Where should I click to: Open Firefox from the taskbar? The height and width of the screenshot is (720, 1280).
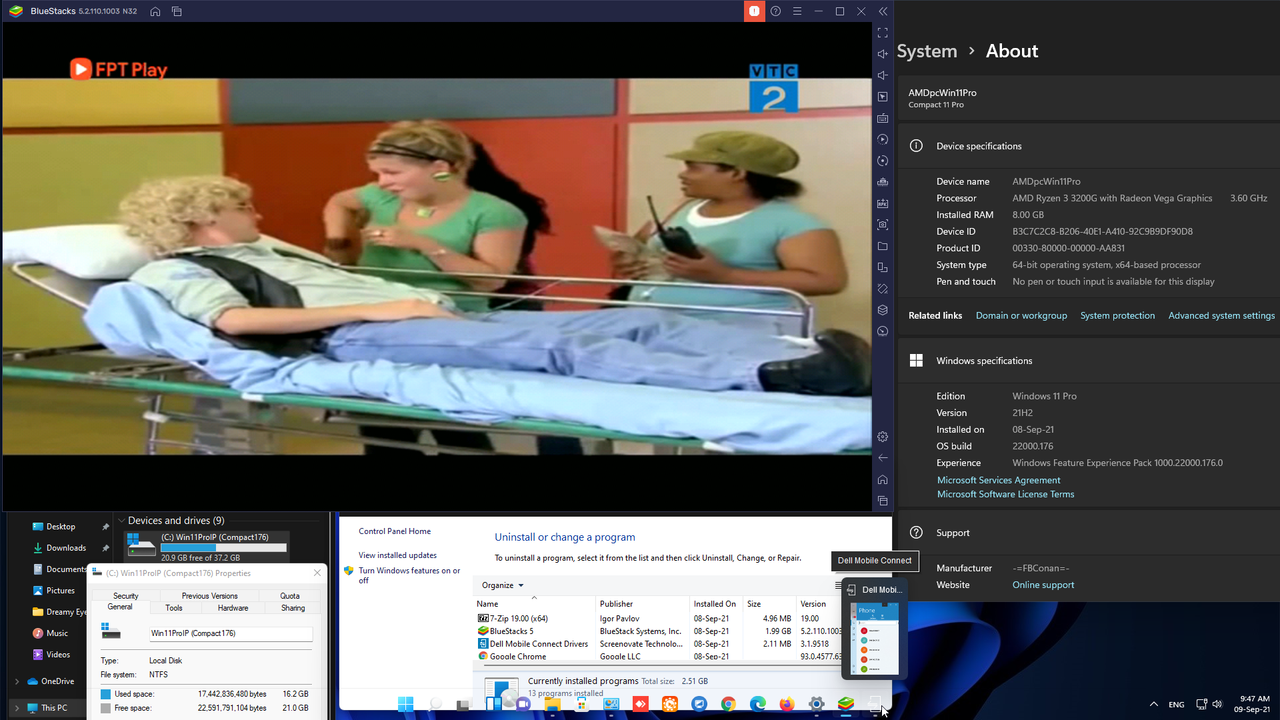pyautogui.click(x=786, y=704)
